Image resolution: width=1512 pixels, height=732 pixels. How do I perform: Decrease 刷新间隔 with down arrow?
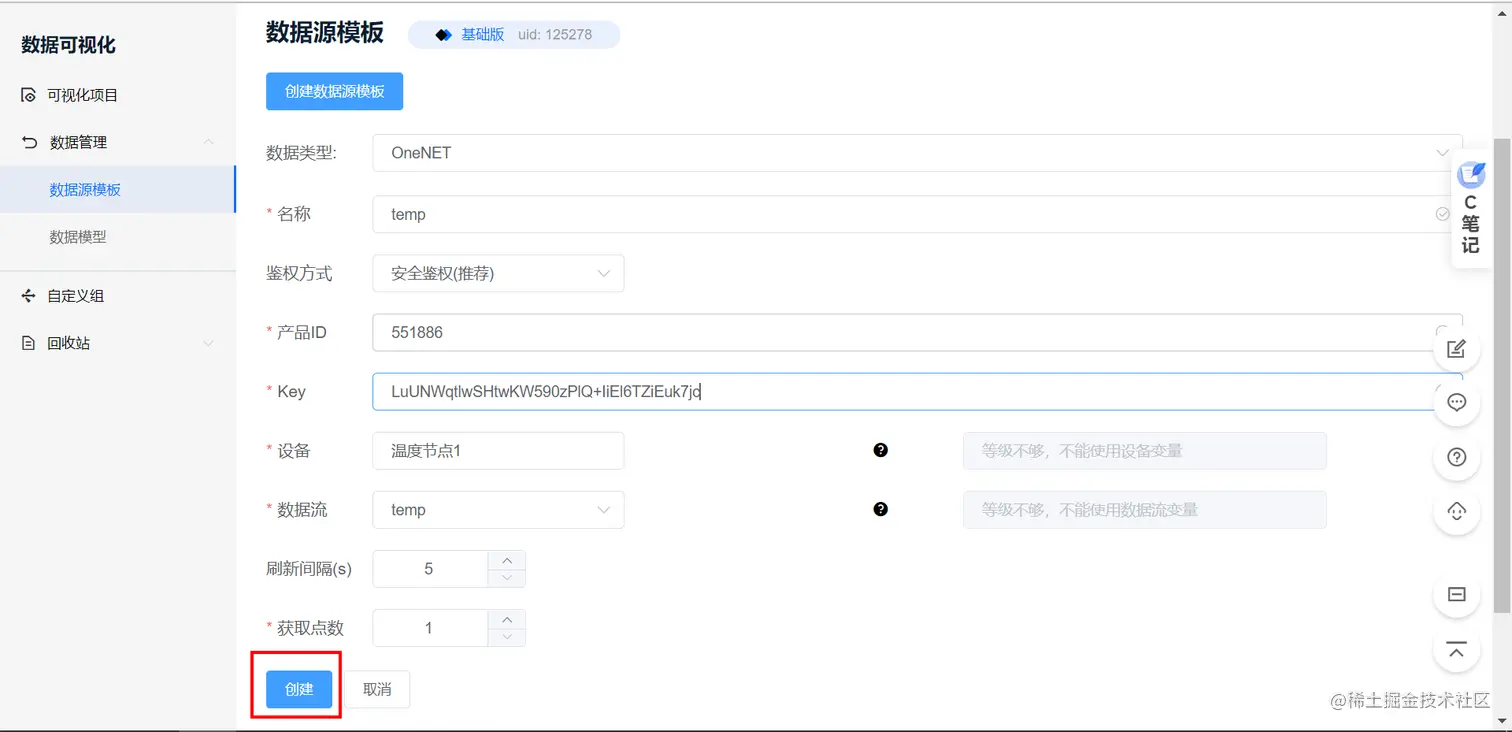[x=507, y=578]
